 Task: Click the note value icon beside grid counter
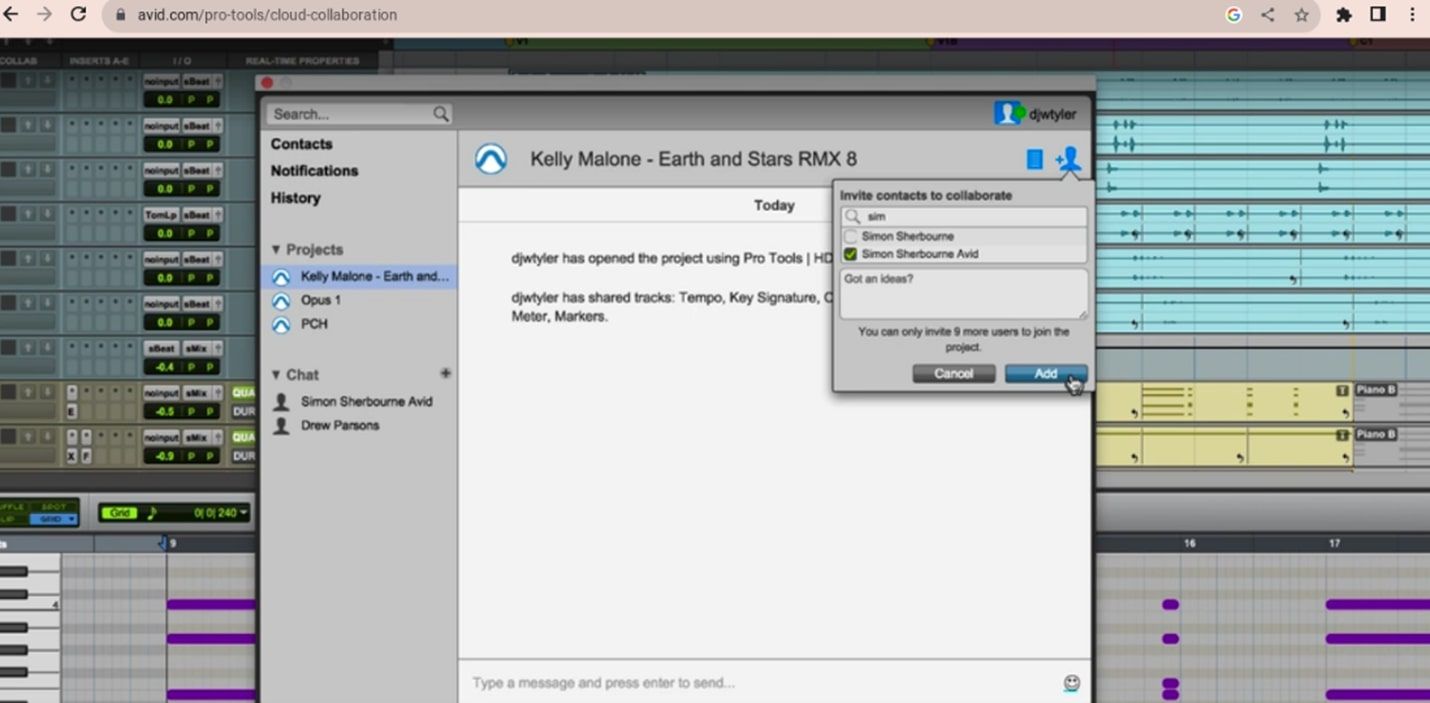coord(151,512)
